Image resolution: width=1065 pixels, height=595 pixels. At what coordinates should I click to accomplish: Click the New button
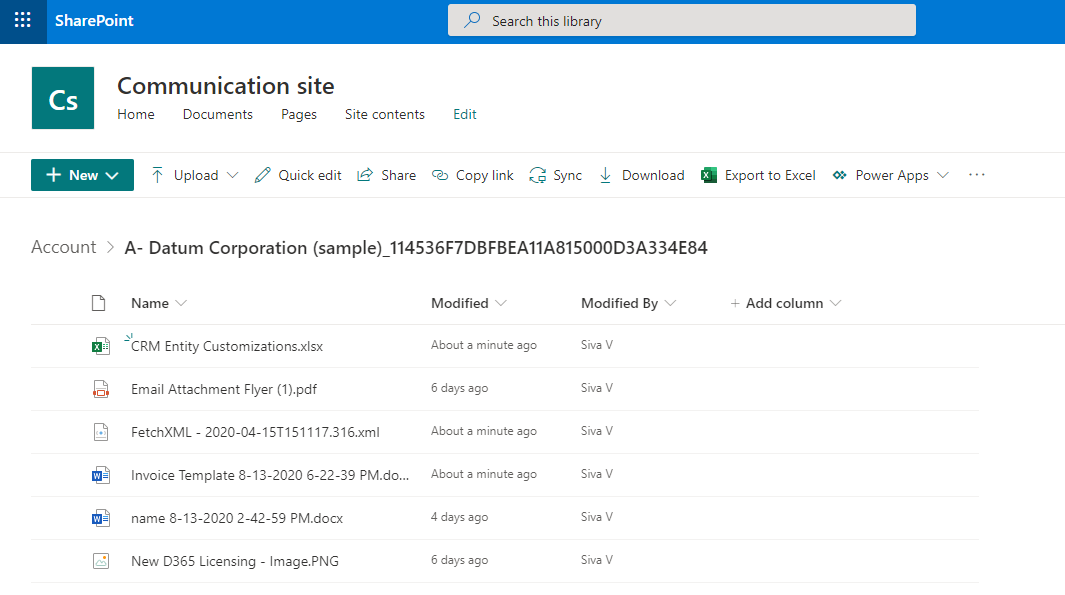[x=82, y=175]
